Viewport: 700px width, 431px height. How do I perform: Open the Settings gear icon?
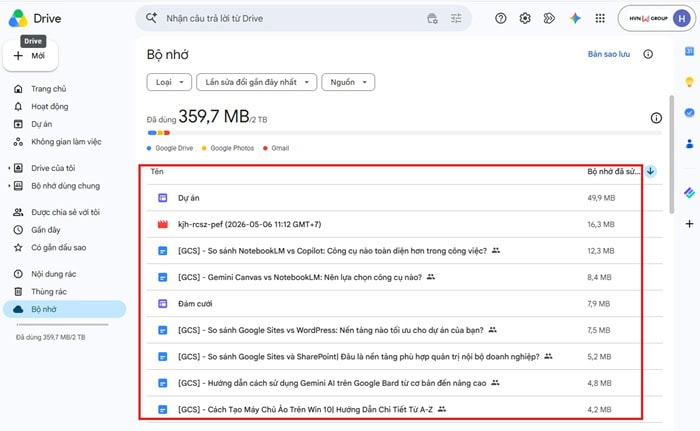(525, 18)
